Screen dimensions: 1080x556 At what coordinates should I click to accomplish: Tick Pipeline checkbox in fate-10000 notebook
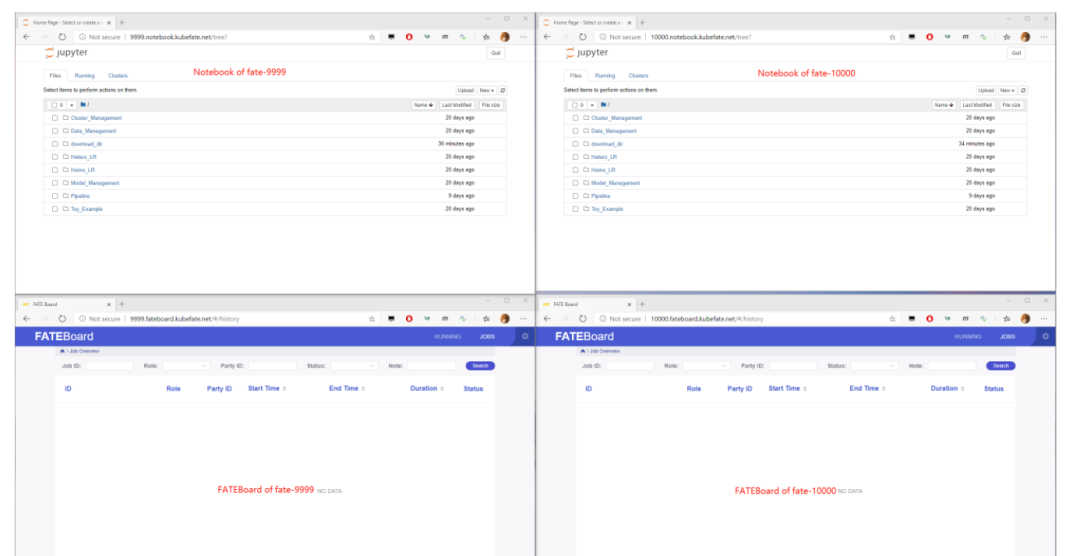pos(576,196)
